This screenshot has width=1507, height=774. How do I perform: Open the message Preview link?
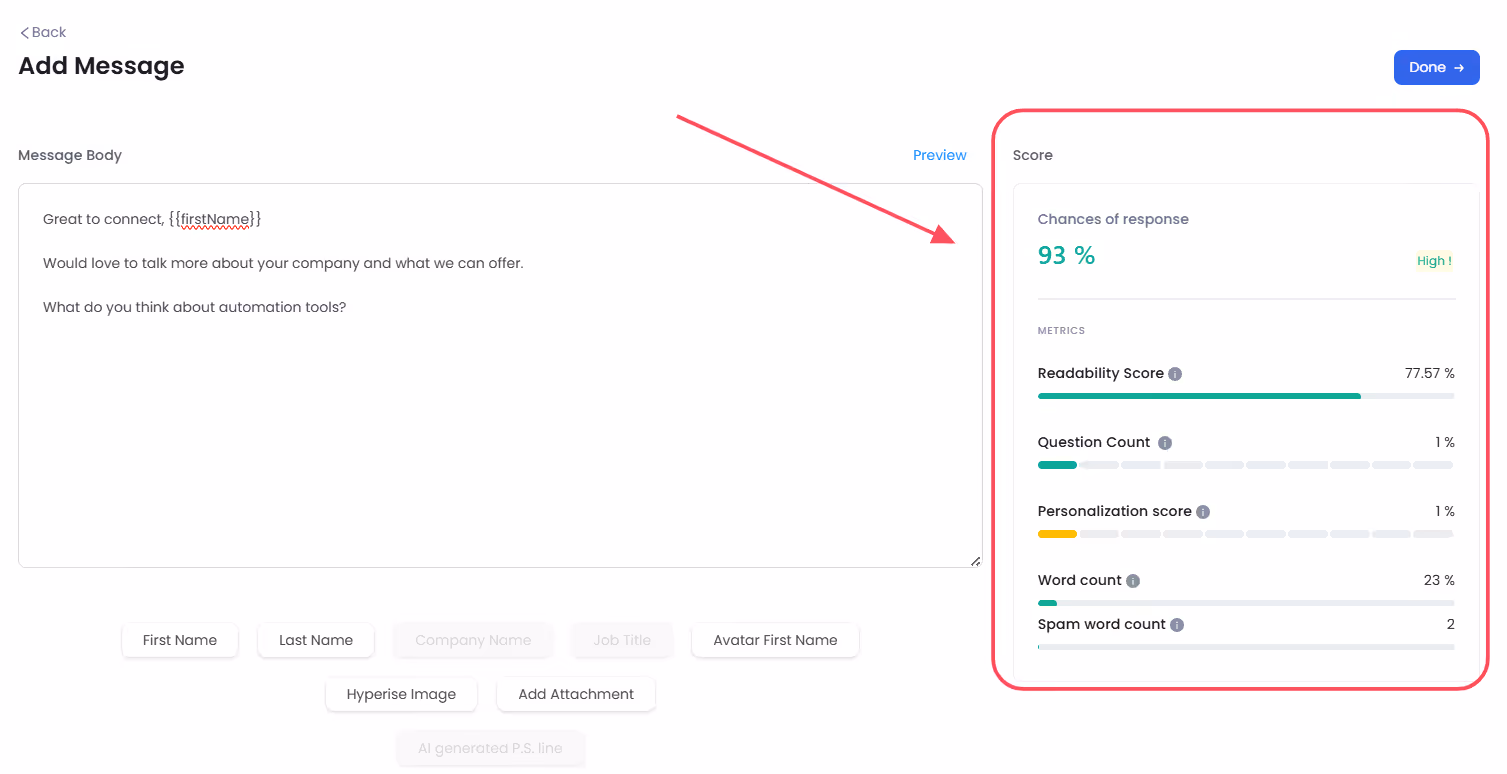point(939,155)
